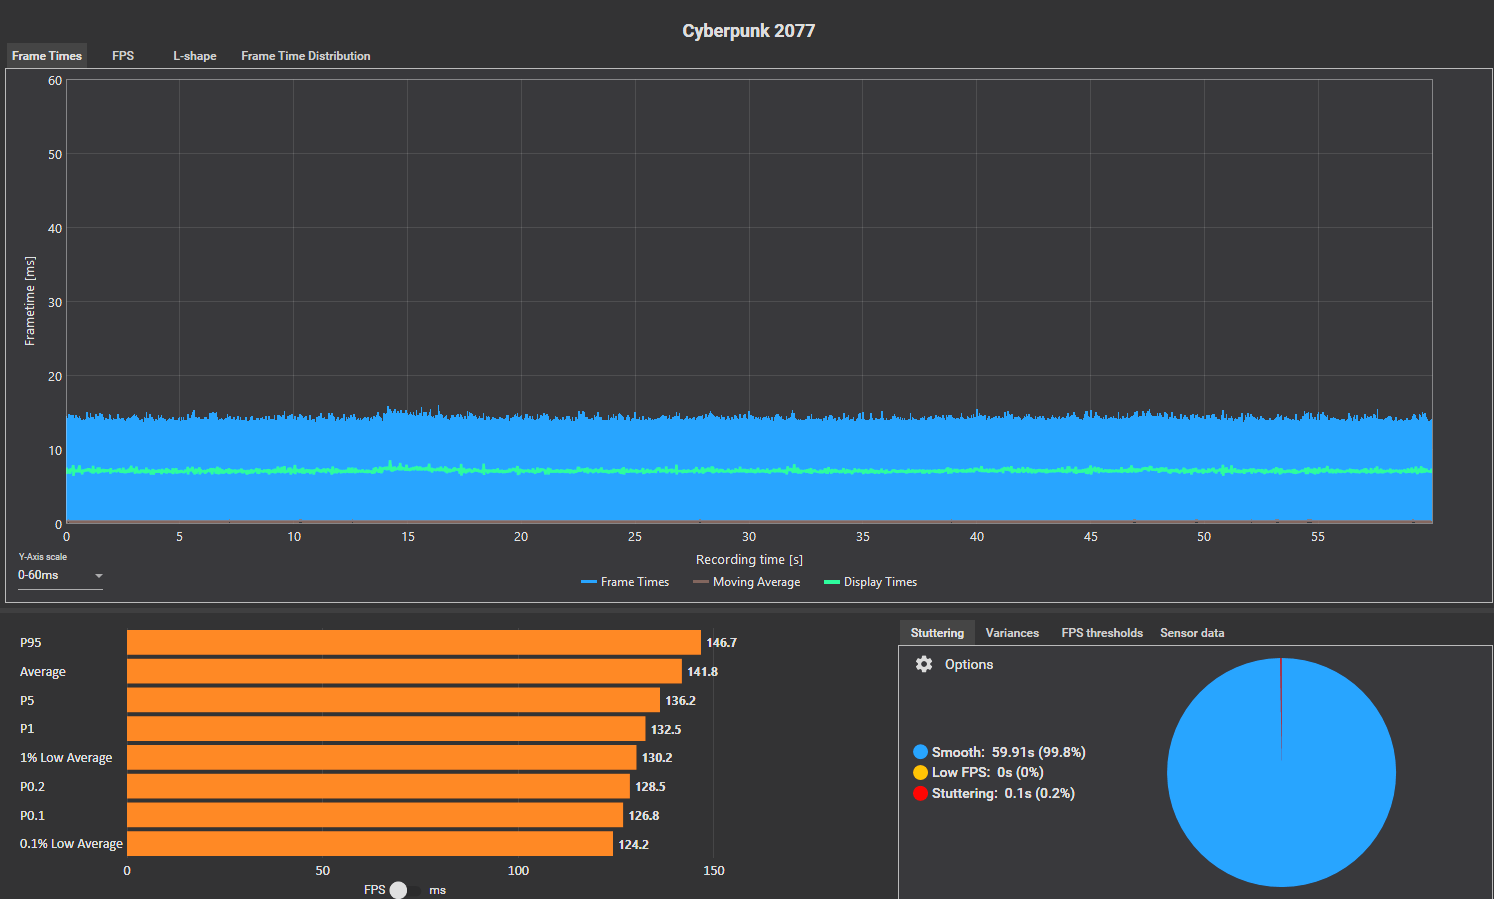Open the Variances tab
The height and width of the screenshot is (899, 1494).
click(x=1012, y=633)
